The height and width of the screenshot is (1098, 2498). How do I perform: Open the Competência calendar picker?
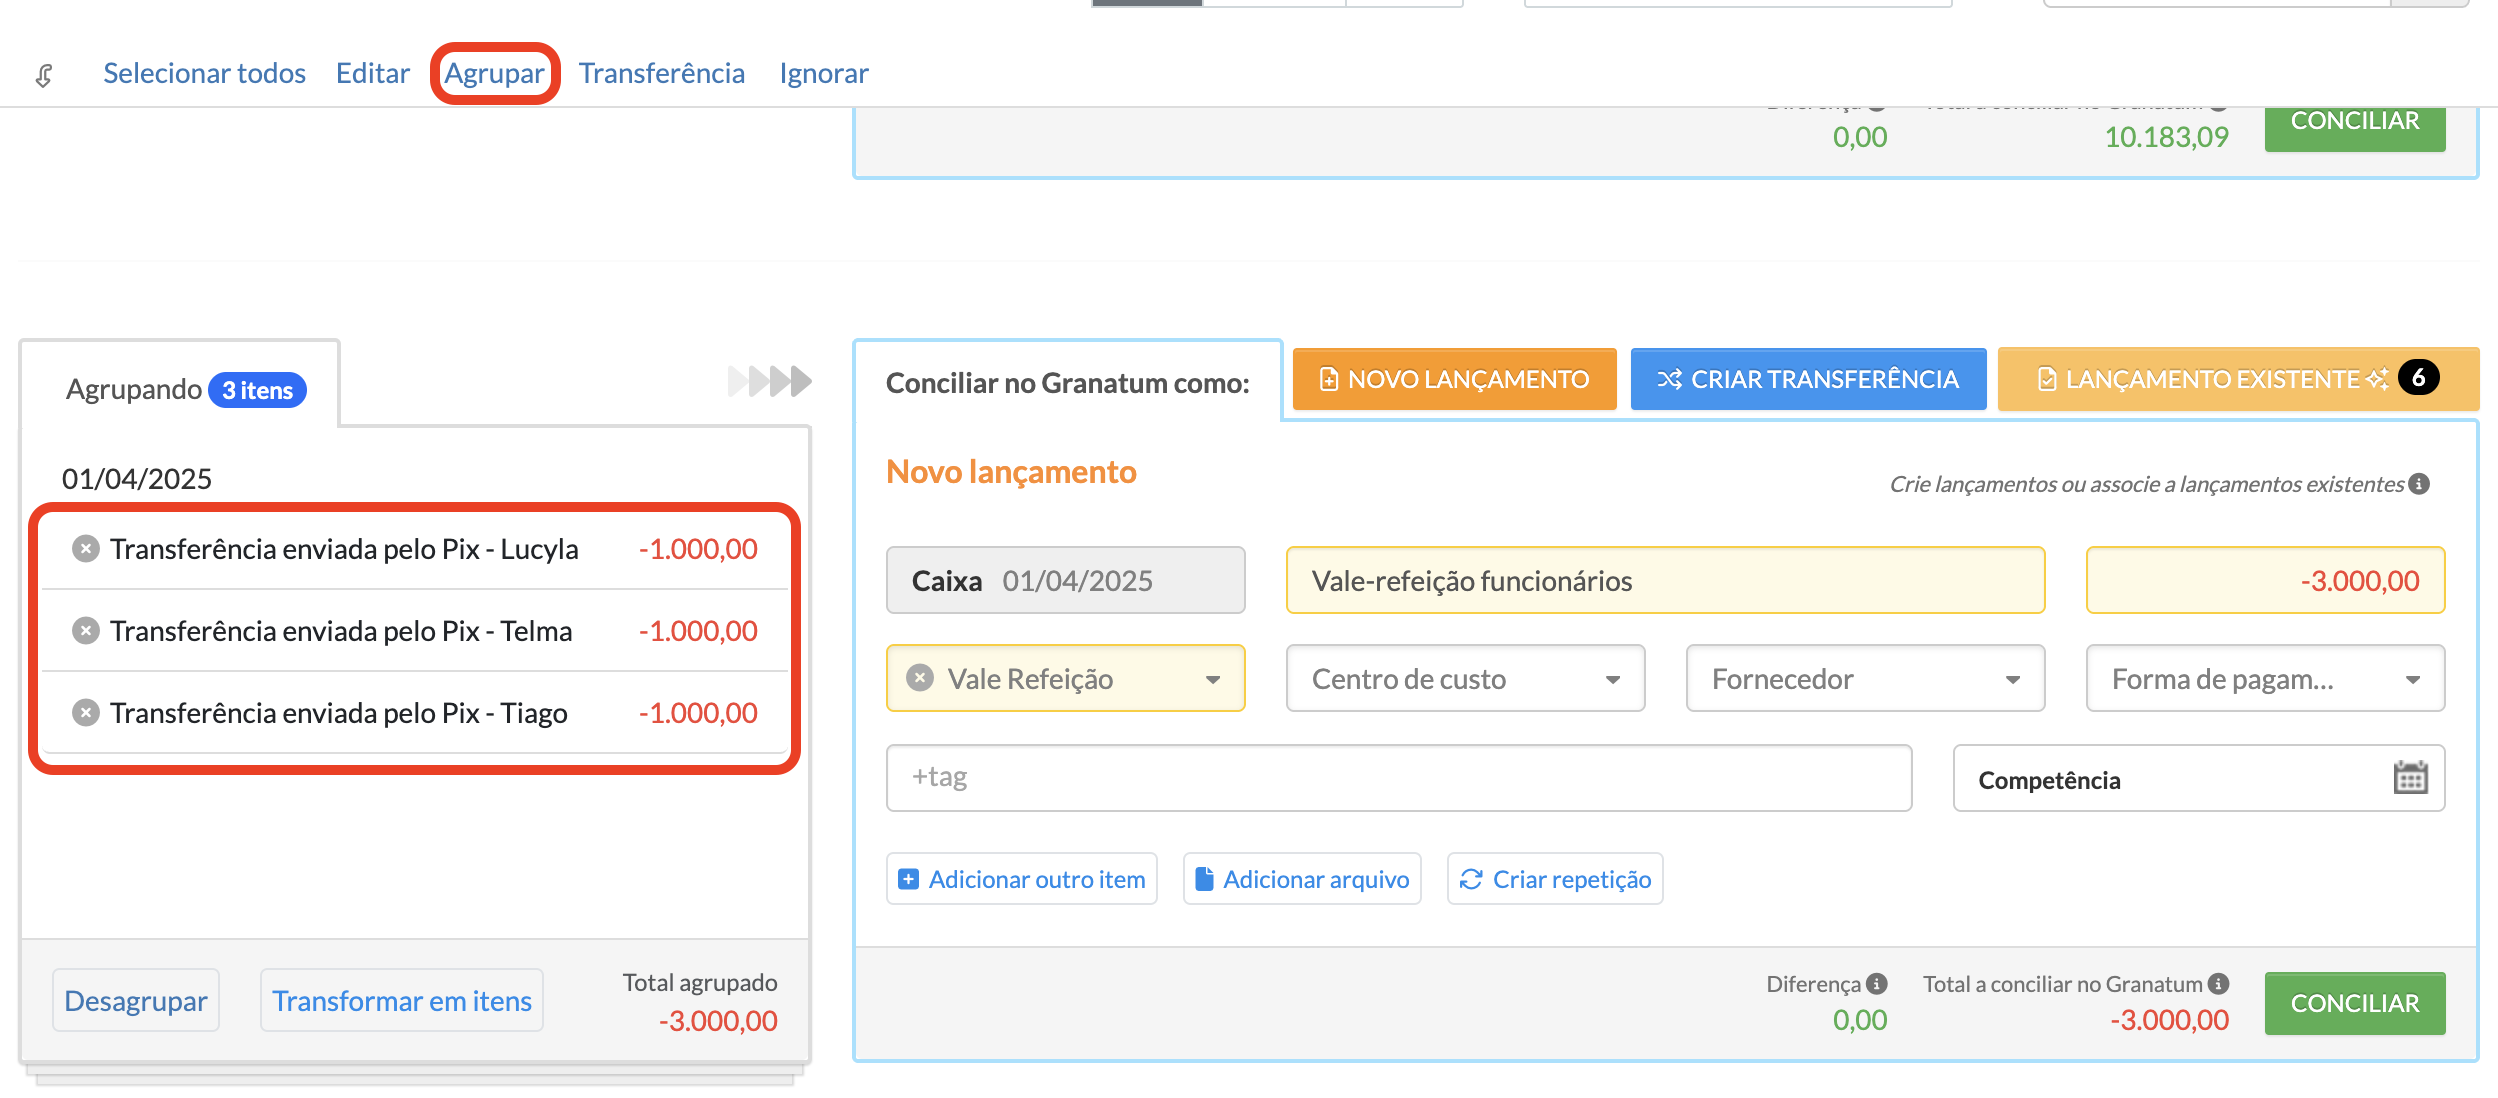pyautogui.click(x=2410, y=778)
